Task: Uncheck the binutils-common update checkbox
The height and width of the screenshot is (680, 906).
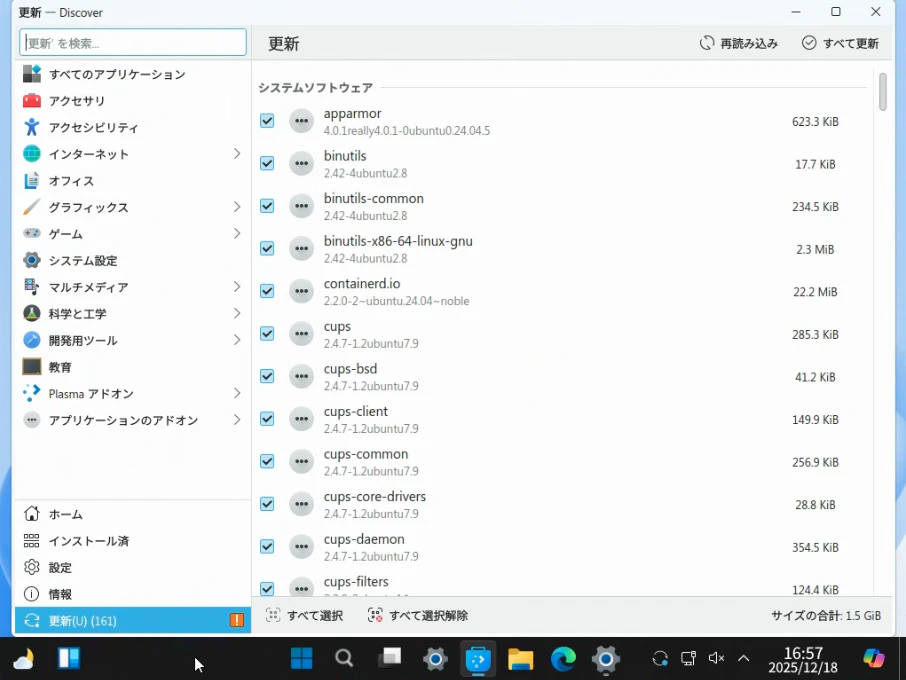Action: click(x=267, y=206)
